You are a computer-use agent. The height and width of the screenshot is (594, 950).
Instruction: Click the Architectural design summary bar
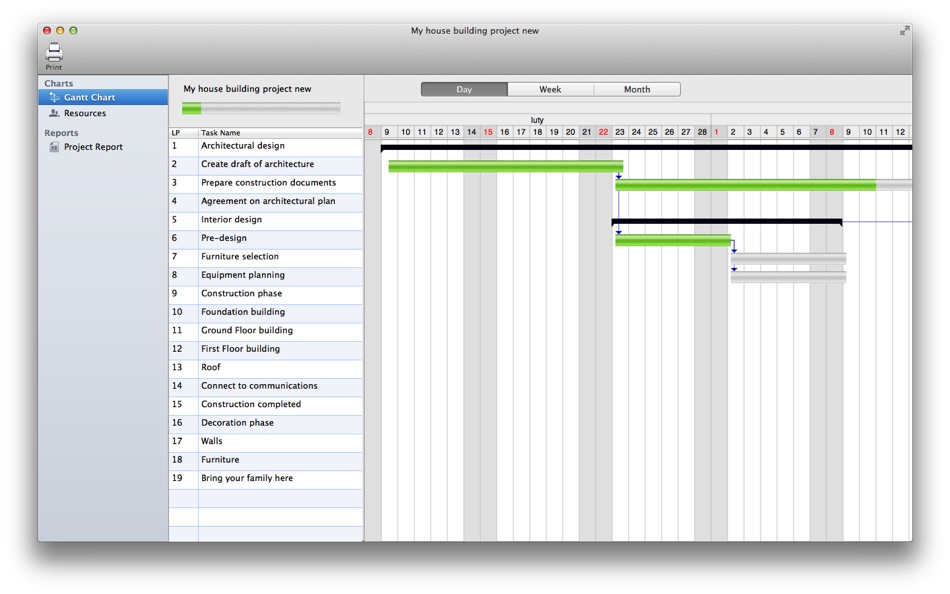coord(646,147)
